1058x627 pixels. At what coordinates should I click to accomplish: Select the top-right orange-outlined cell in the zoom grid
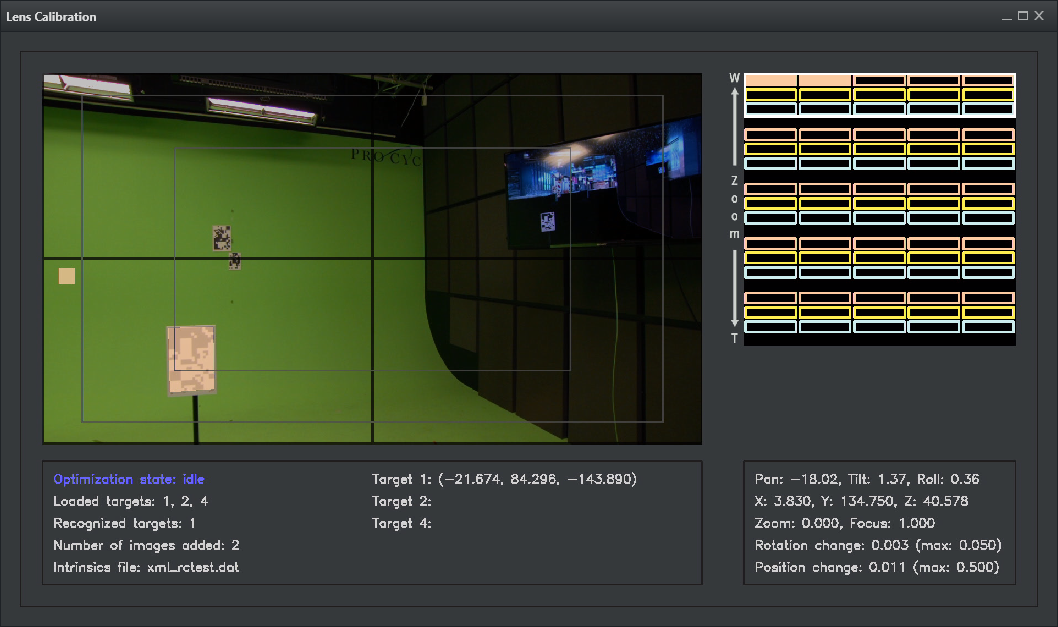(x=987, y=80)
